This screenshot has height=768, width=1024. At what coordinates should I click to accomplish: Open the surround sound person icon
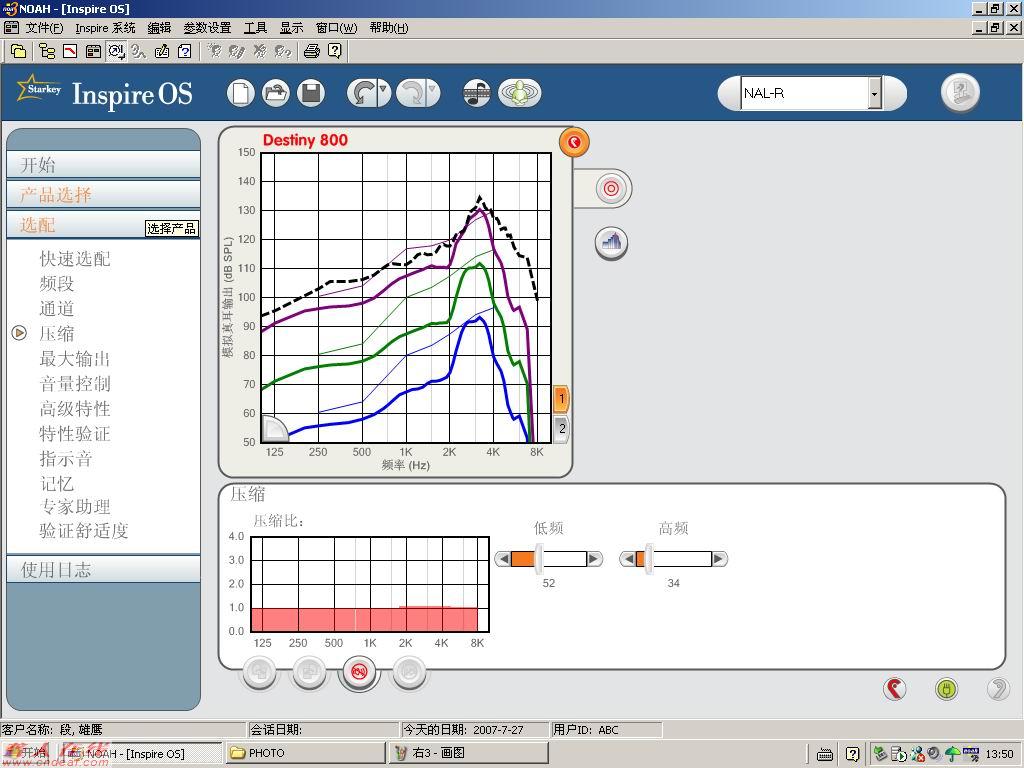click(x=519, y=93)
